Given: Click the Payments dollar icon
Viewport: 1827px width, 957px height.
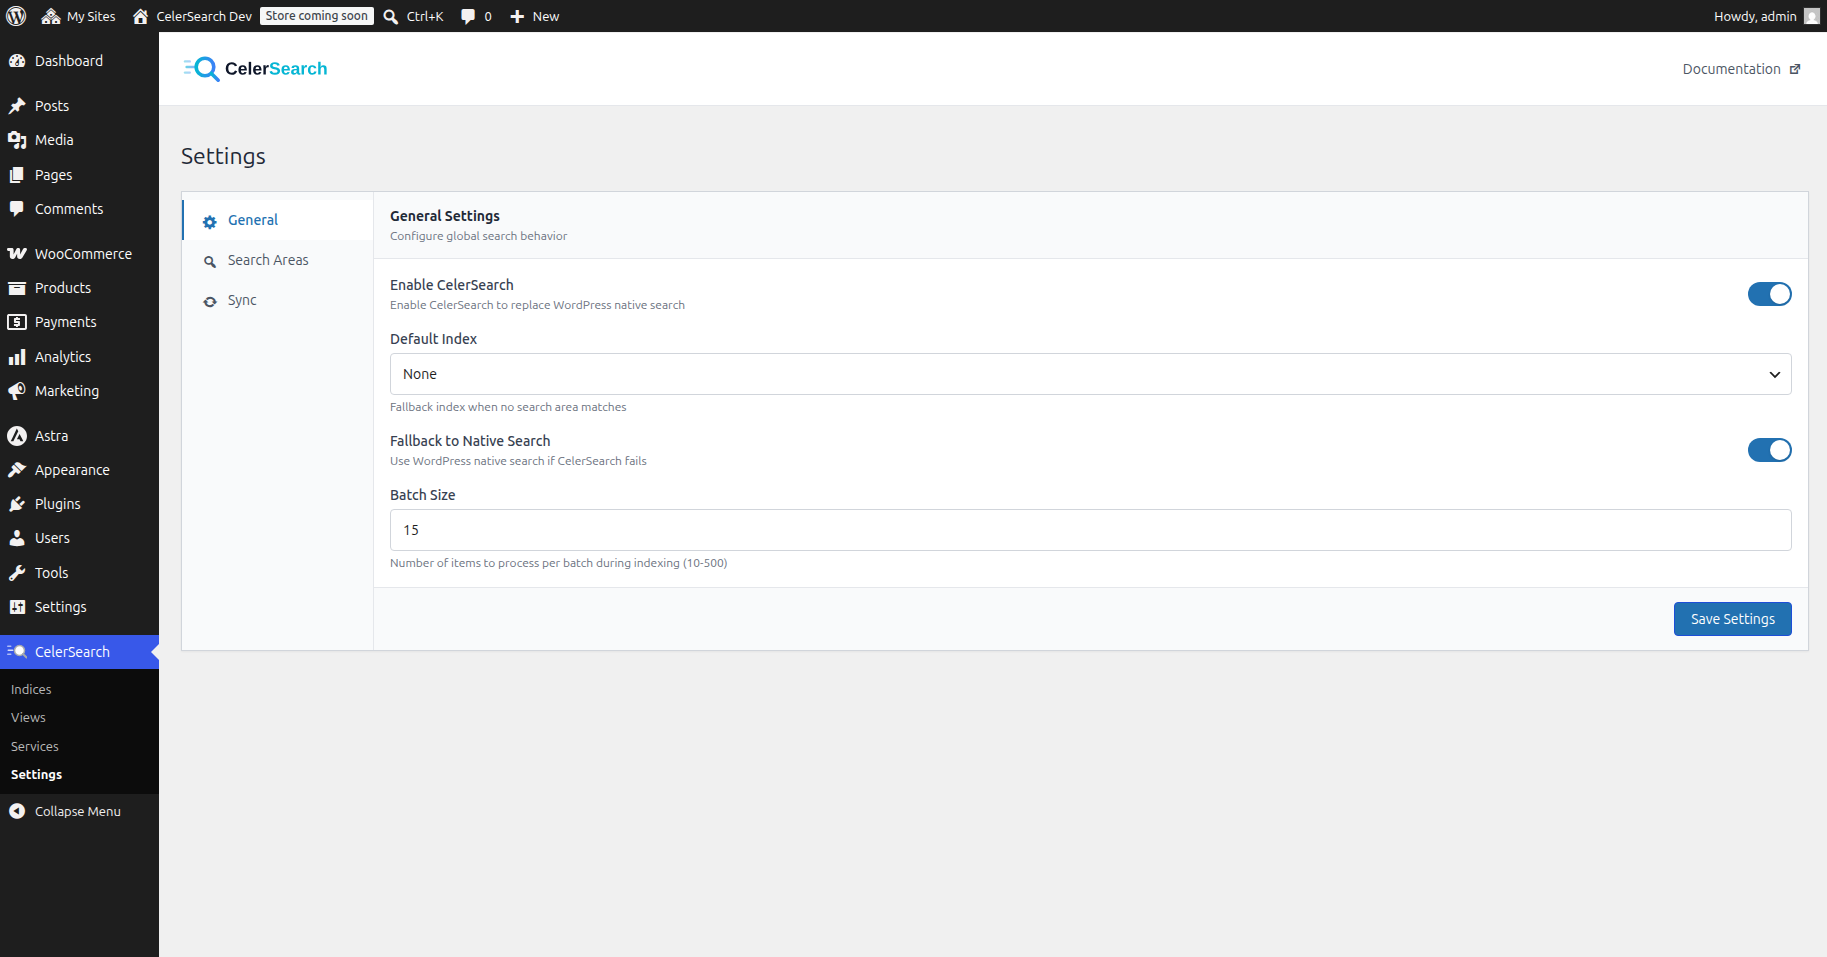Looking at the screenshot, I should click(17, 322).
